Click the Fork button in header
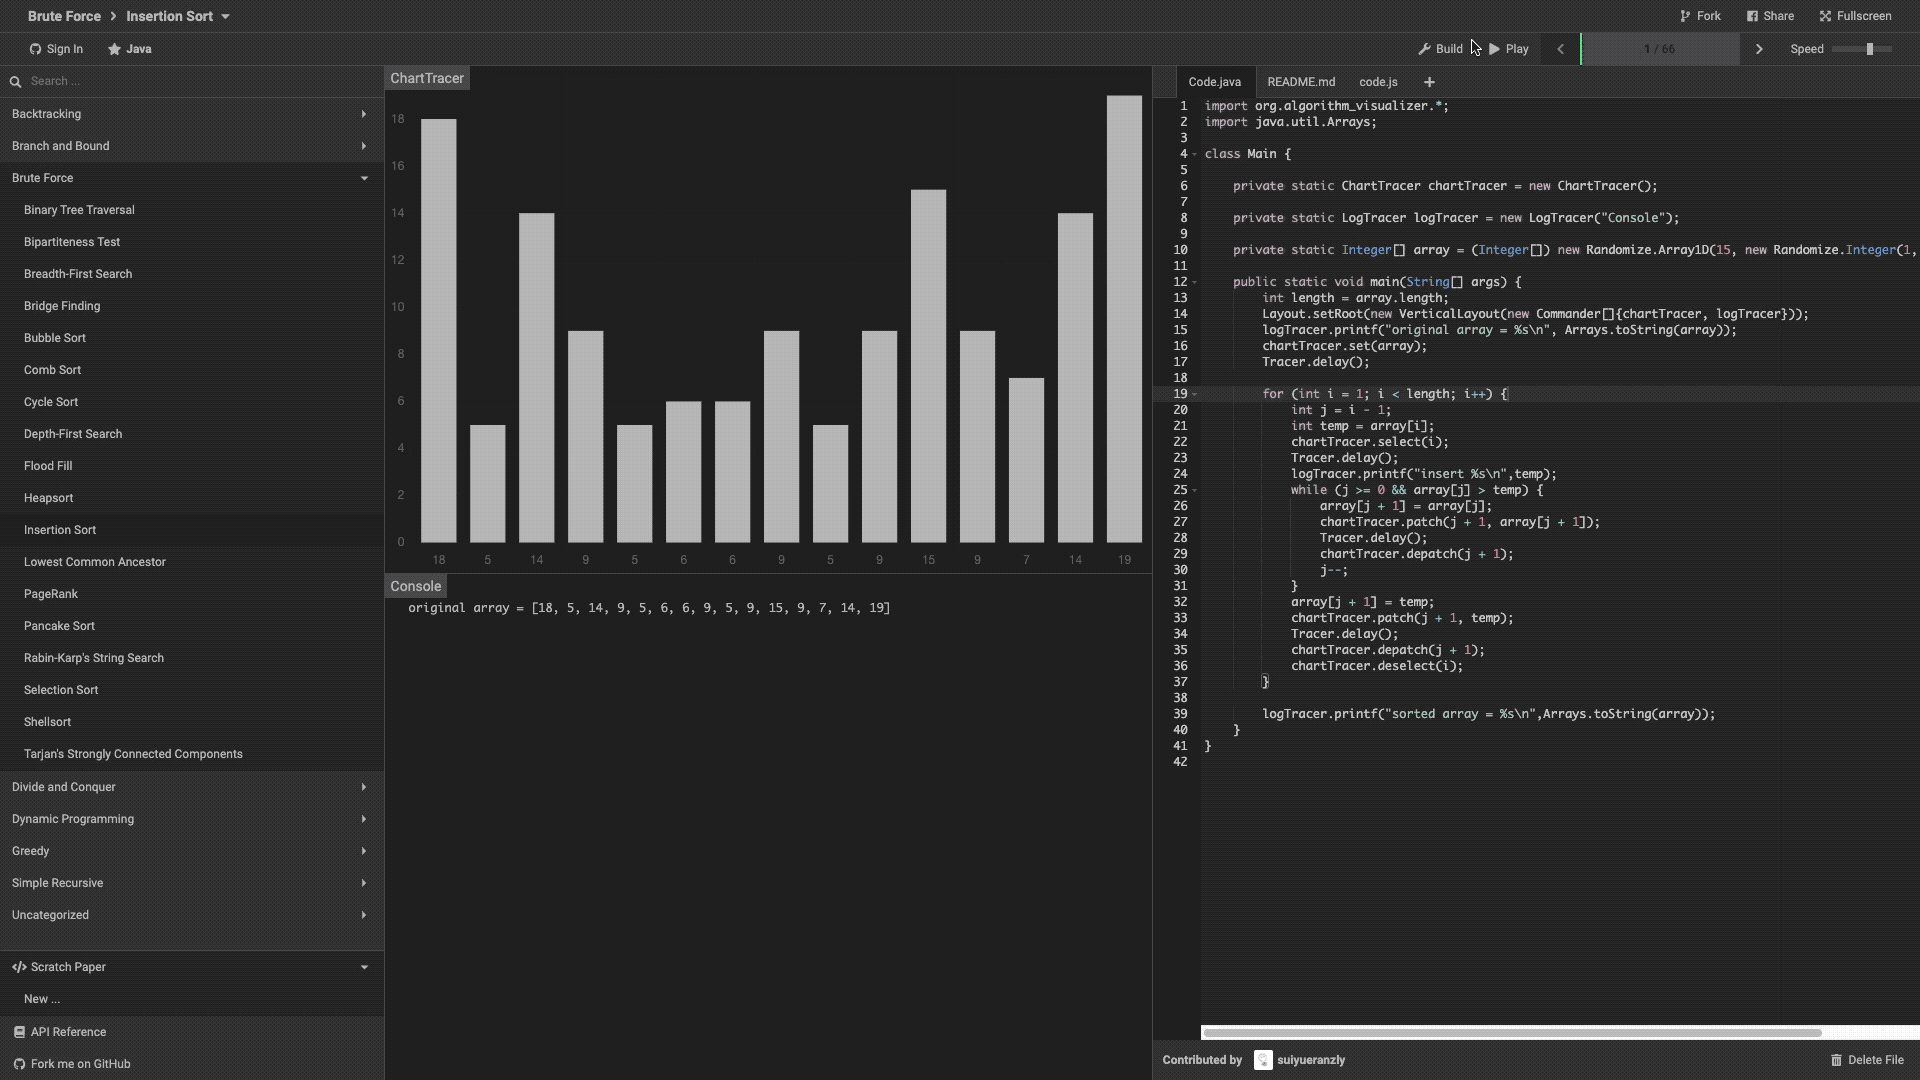 tap(1700, 16)
